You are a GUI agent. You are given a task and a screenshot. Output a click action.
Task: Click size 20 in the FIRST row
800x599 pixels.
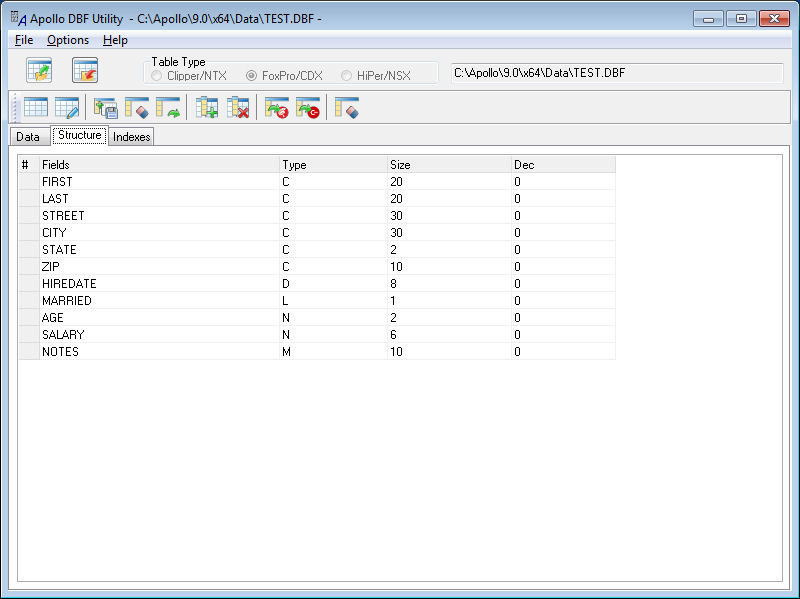point(396,182)
